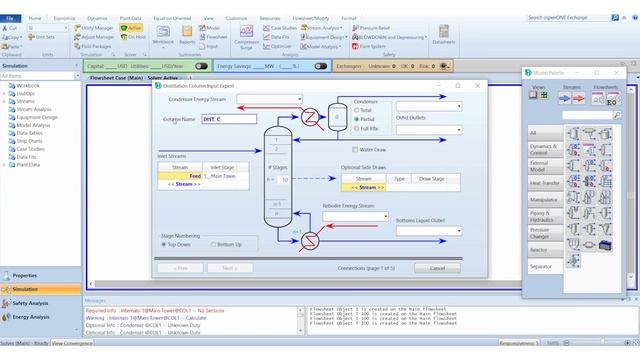Image resolution: width=640 pixels, height=360 pixels.
Task: Click the Separator palette category
Action: coord(544,267)
